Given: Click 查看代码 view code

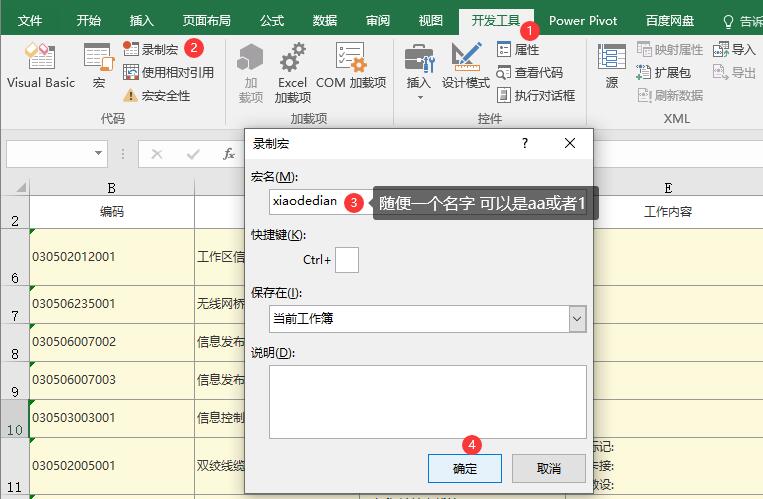Looking at the screenshot, I should click(x=530, y=72).
